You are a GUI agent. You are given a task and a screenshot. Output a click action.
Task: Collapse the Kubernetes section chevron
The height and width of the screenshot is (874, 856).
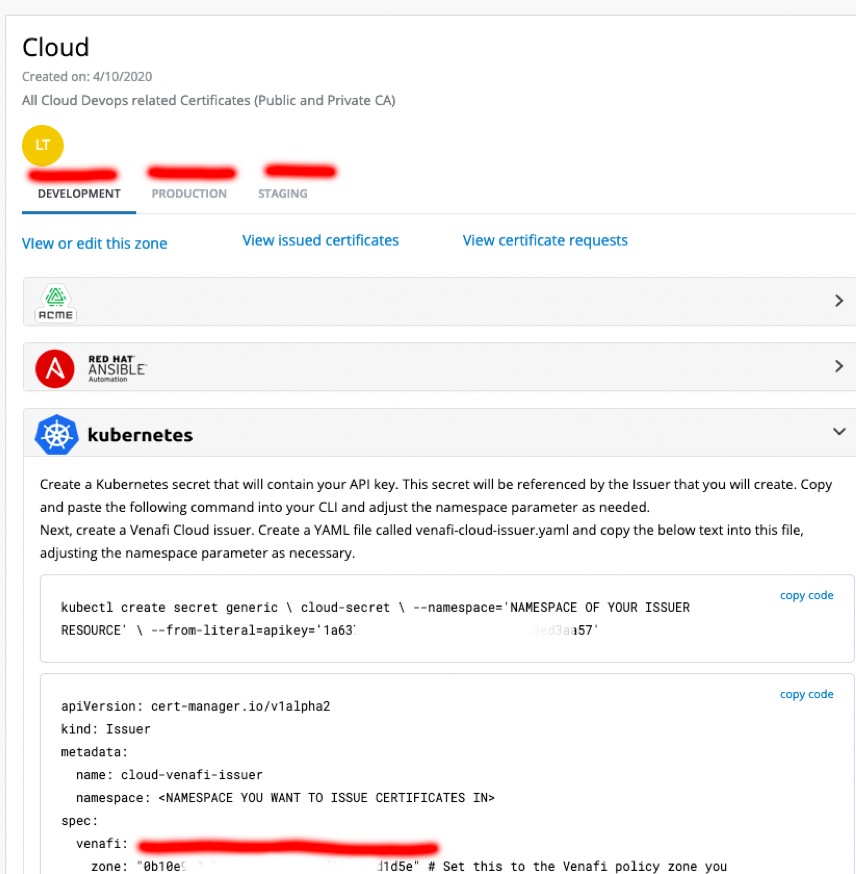tap(838, 432)
